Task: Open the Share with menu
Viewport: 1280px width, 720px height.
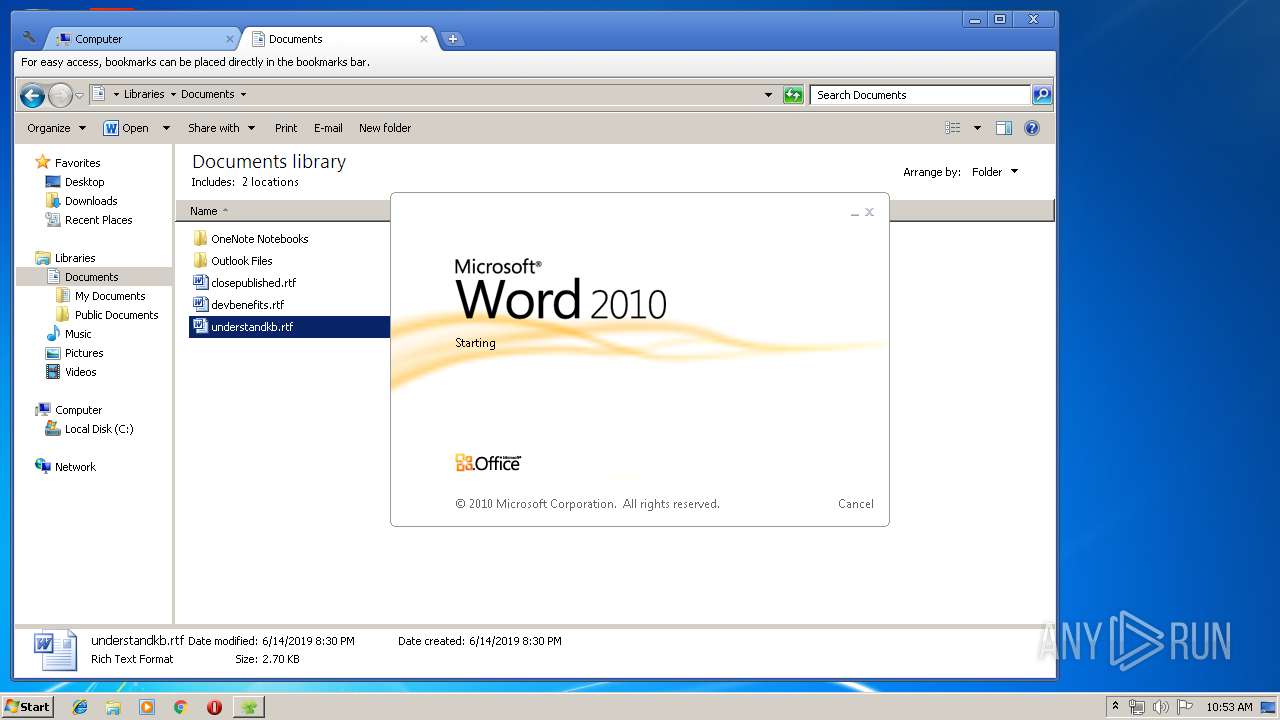Action: 222,128
